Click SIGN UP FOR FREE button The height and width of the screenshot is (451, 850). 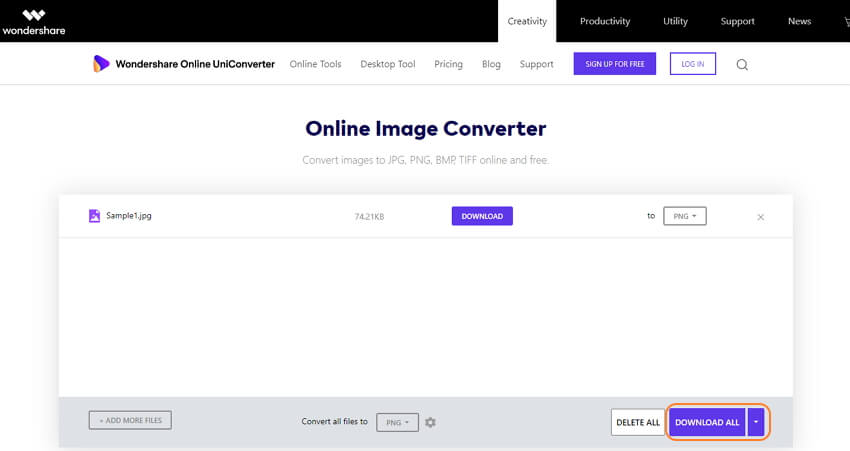coord(615,64)
